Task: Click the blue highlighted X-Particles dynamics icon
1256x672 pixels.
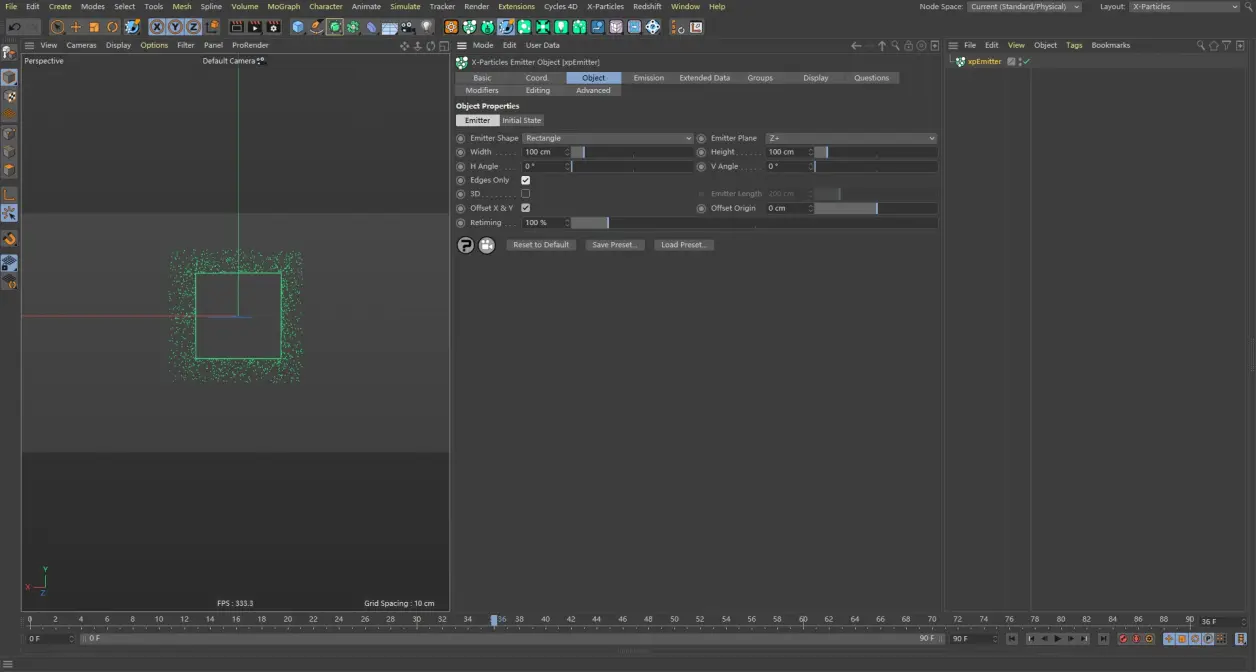Action: point(505,27)
